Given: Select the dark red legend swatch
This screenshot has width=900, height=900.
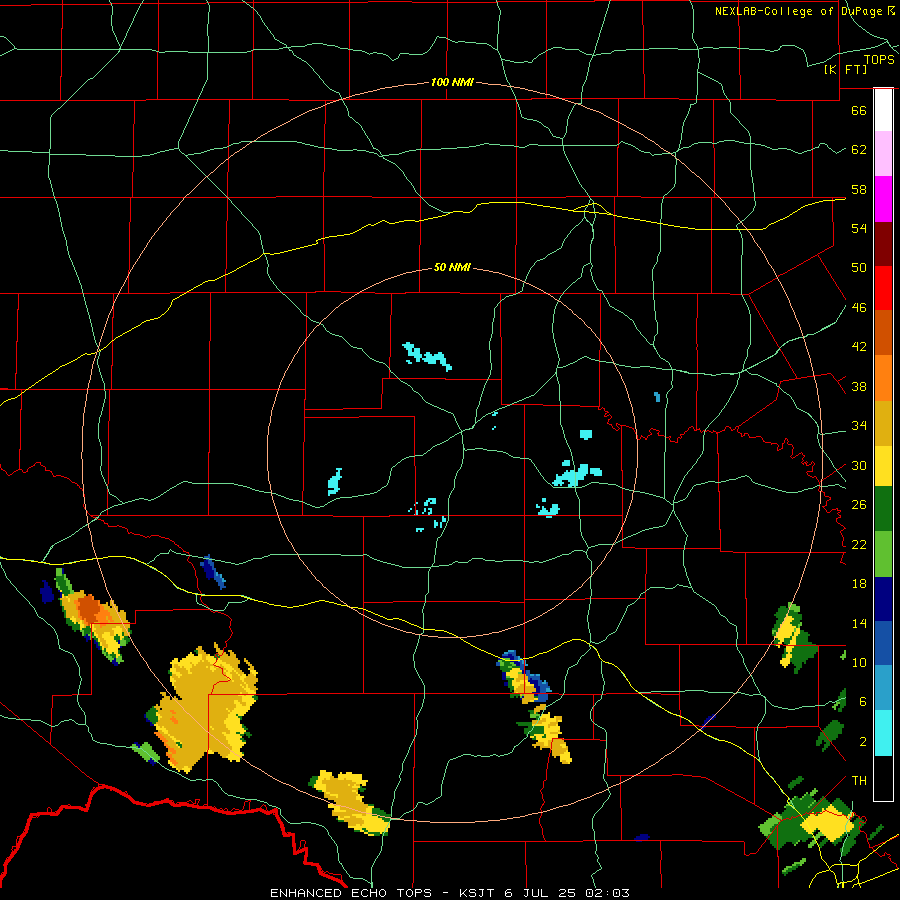Looking at the screenshot, I should pyautogui.click(x=883, y=244).
